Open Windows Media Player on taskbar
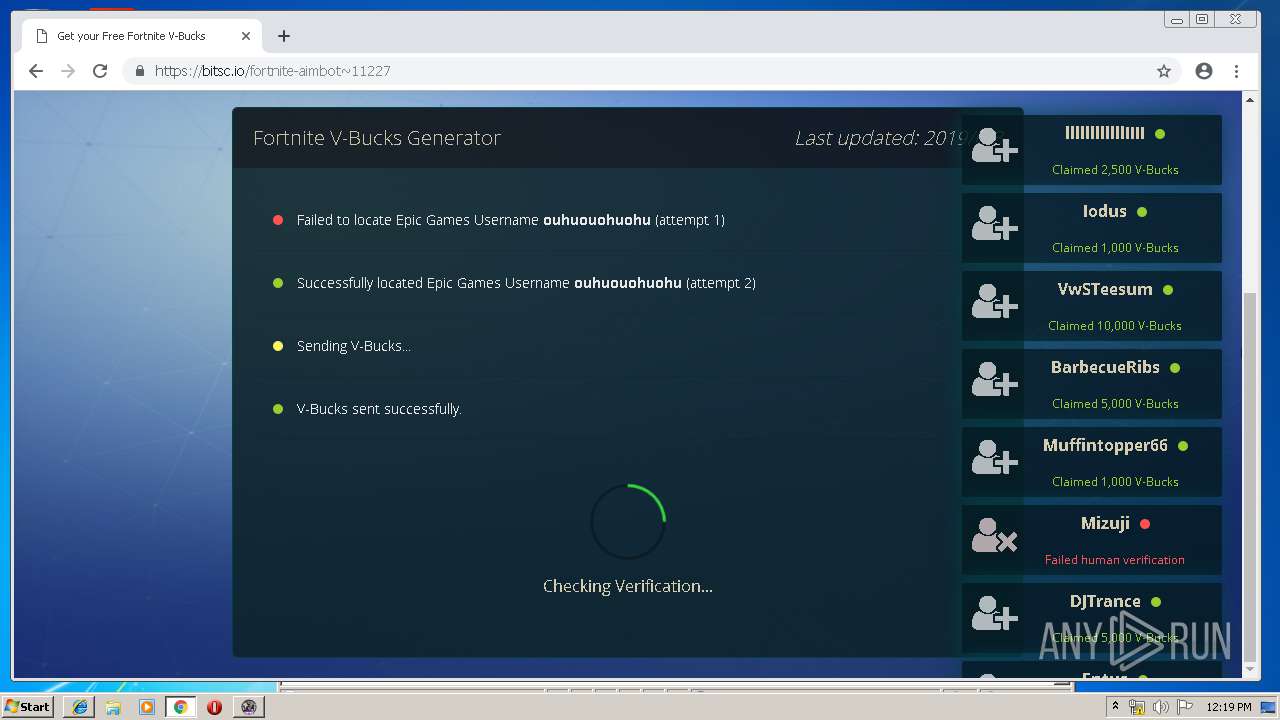This screenshot has width=1280, height=720. point(147,707)
